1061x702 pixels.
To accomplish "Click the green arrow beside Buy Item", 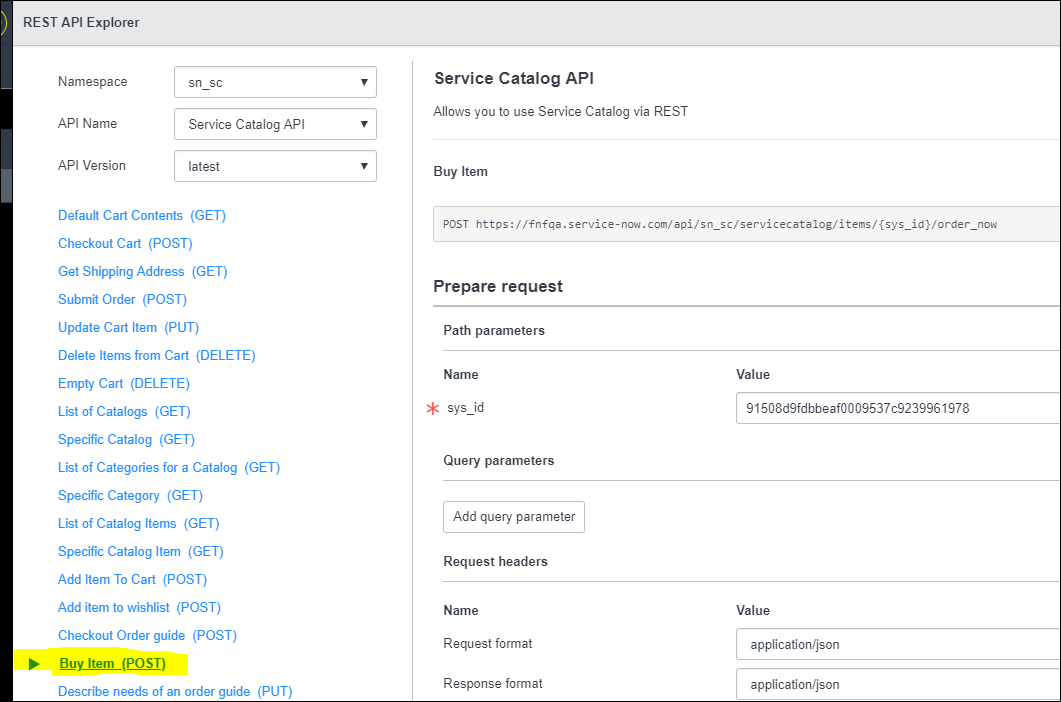I will click(x=35, y=664).
